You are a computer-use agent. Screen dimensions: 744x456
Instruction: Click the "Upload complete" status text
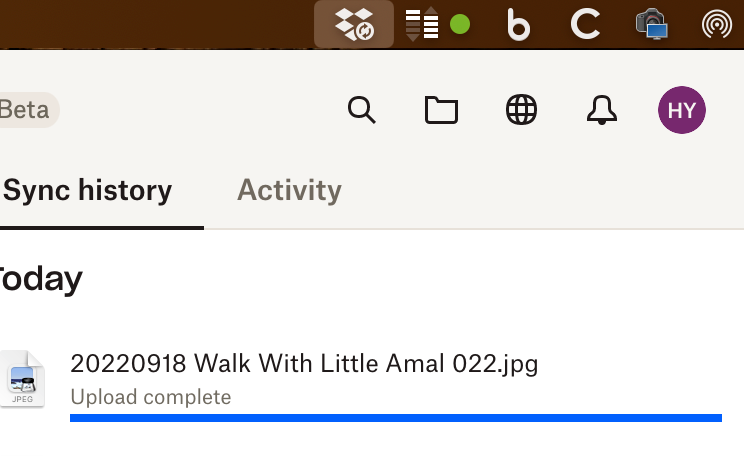pos(151,397)
